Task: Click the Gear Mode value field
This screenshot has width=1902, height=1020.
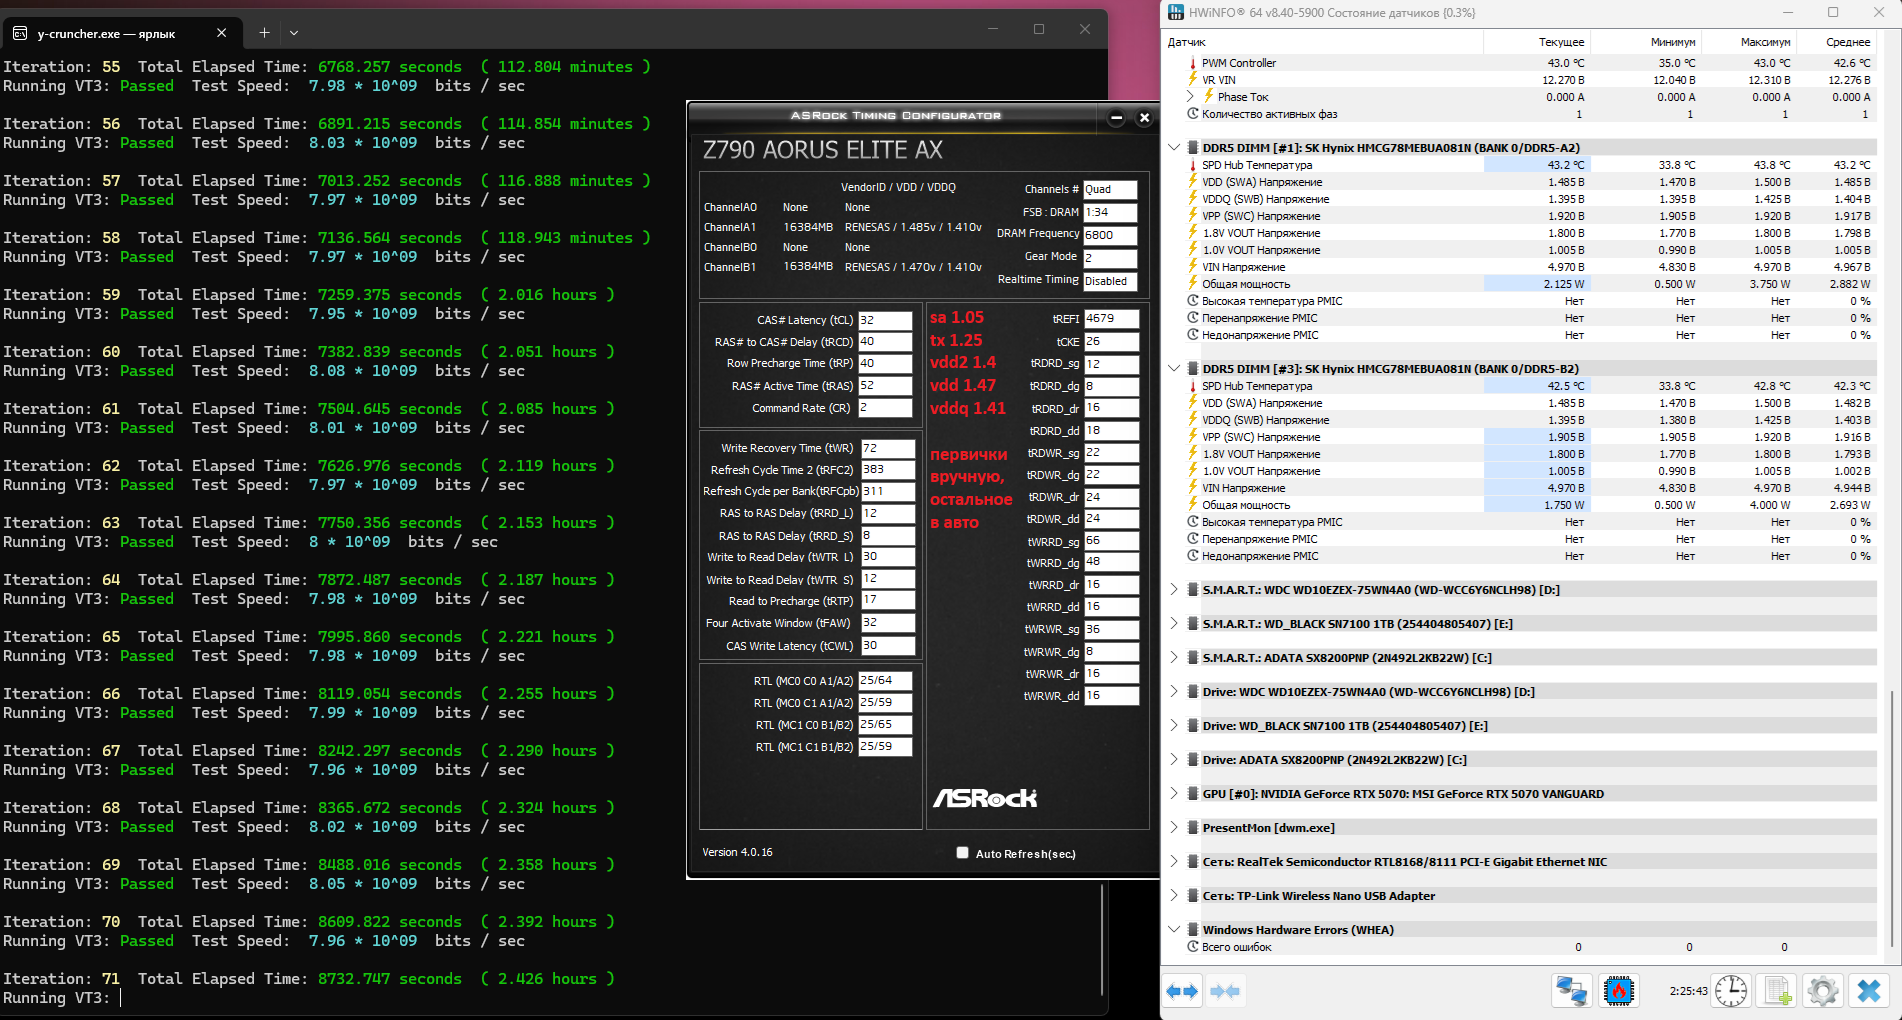Action: pyautogui.click(x=1110, y=257)
